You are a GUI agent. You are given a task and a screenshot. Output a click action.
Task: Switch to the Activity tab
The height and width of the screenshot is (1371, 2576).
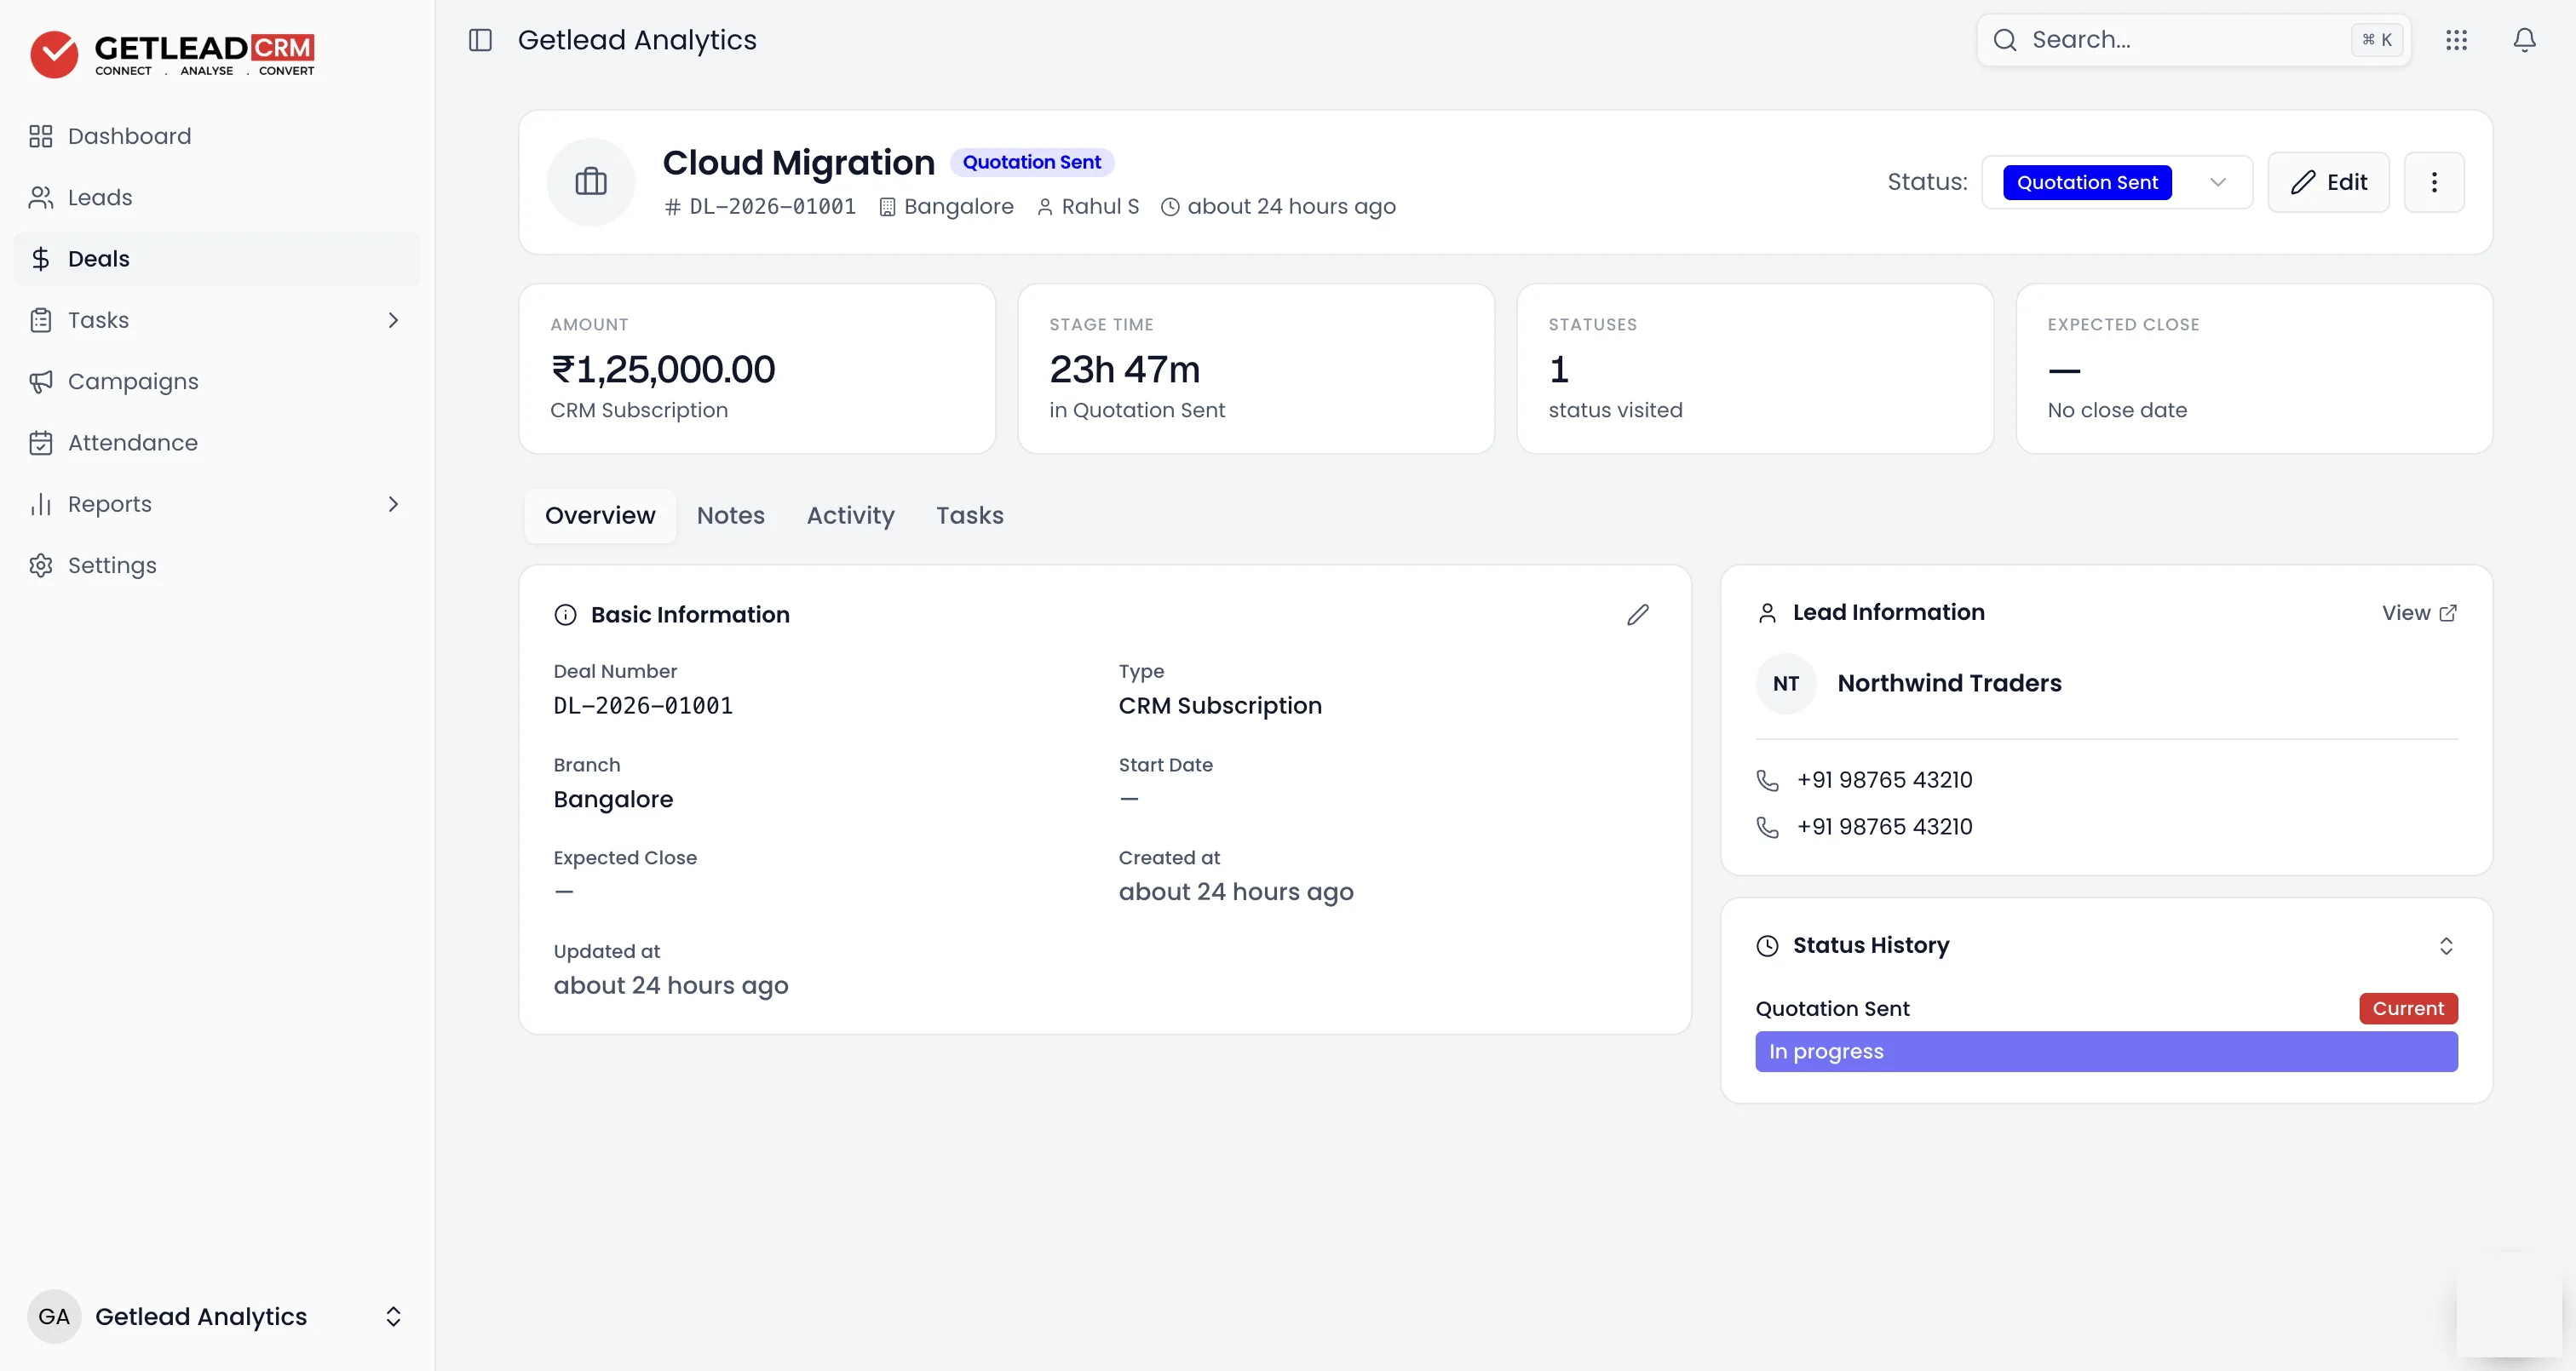(x=851, y=516)
